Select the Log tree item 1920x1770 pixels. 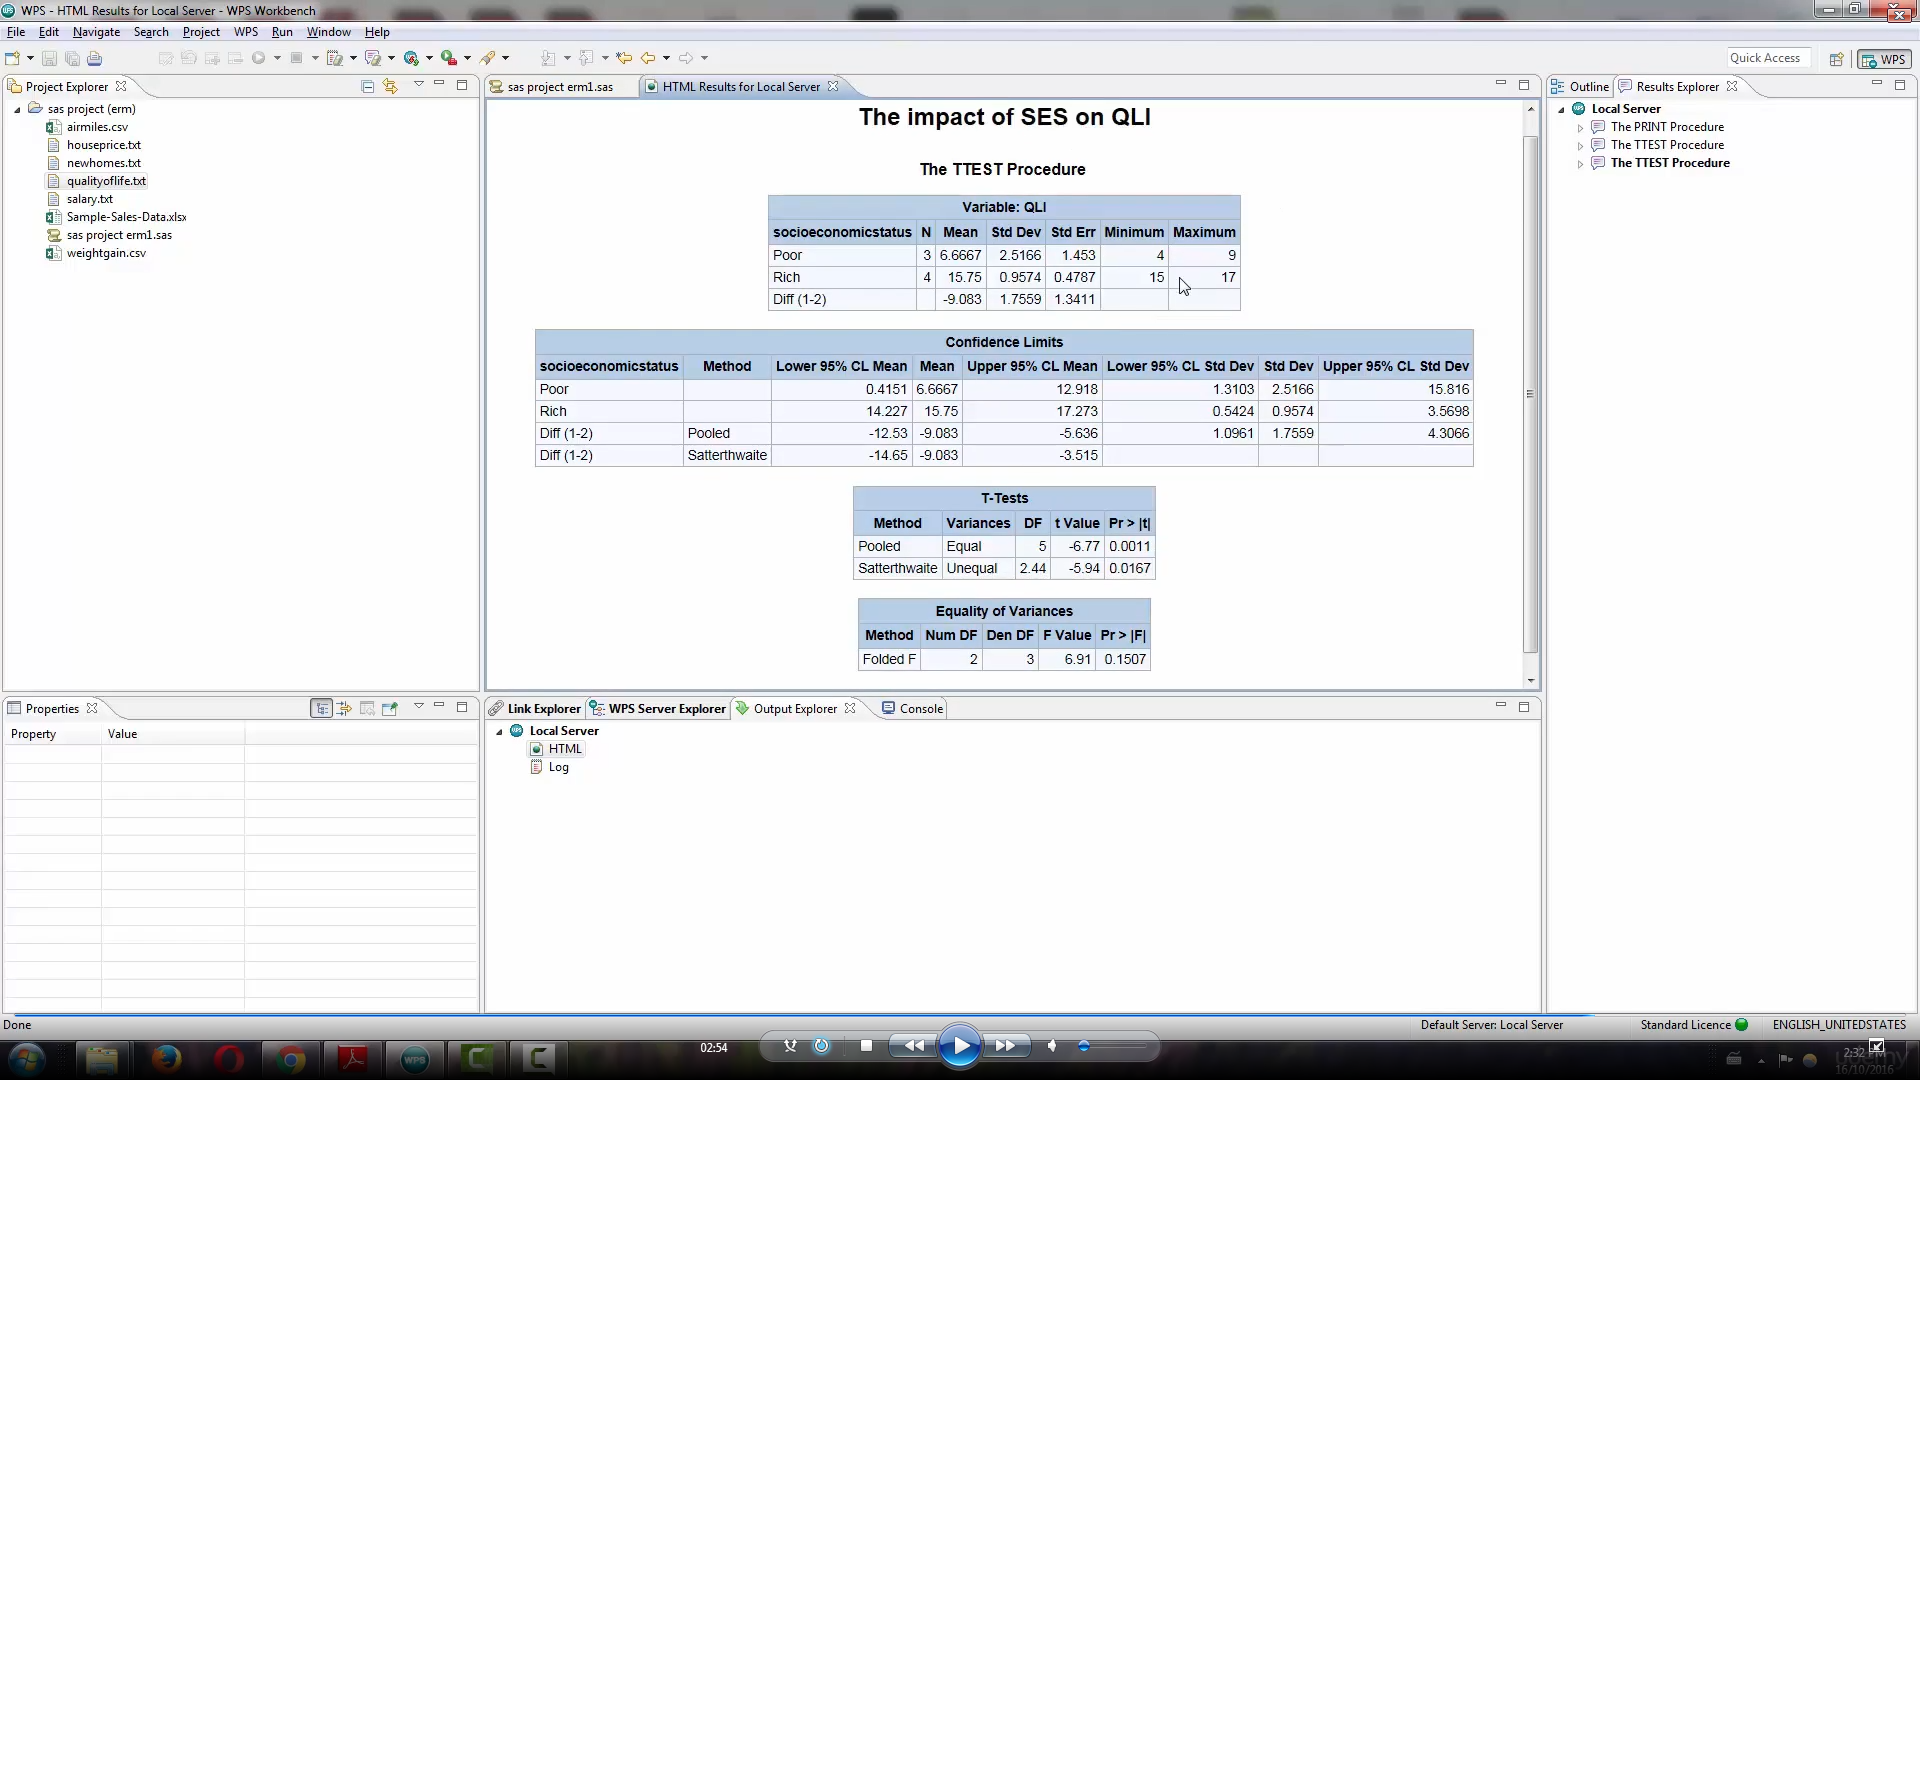pos(559,768)
